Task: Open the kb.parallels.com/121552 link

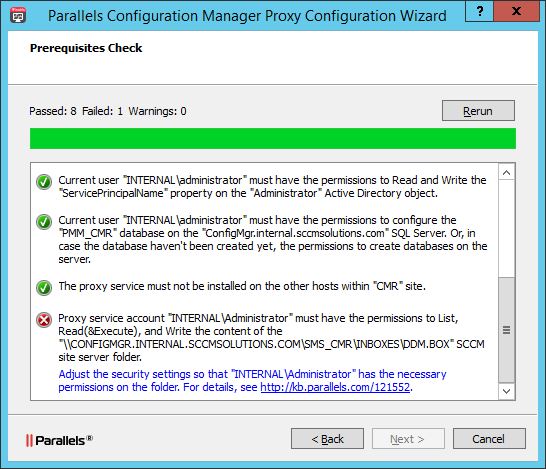Action: coord(335,387)
